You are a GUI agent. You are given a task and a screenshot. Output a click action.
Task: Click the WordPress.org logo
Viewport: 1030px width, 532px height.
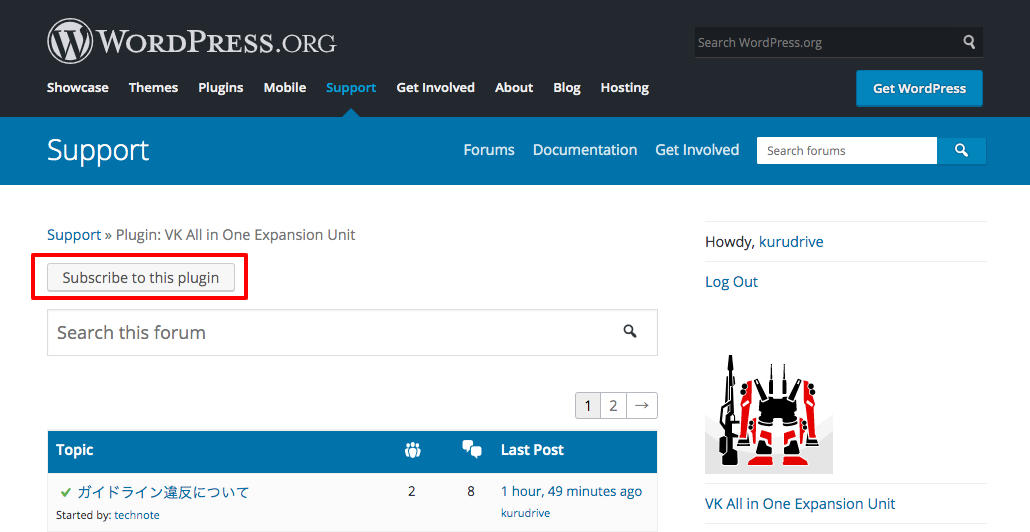click(x=191, y=42)
